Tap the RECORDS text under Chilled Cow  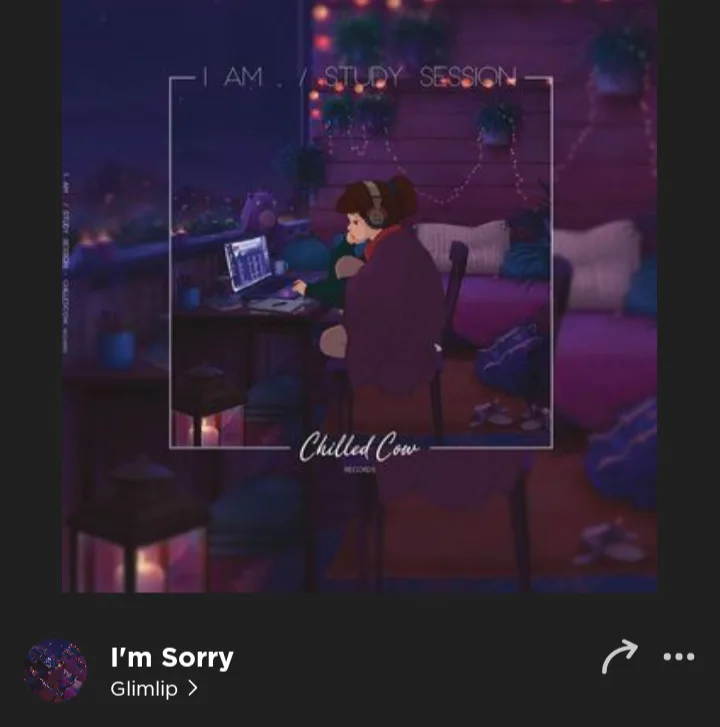[x=359, y=470]
